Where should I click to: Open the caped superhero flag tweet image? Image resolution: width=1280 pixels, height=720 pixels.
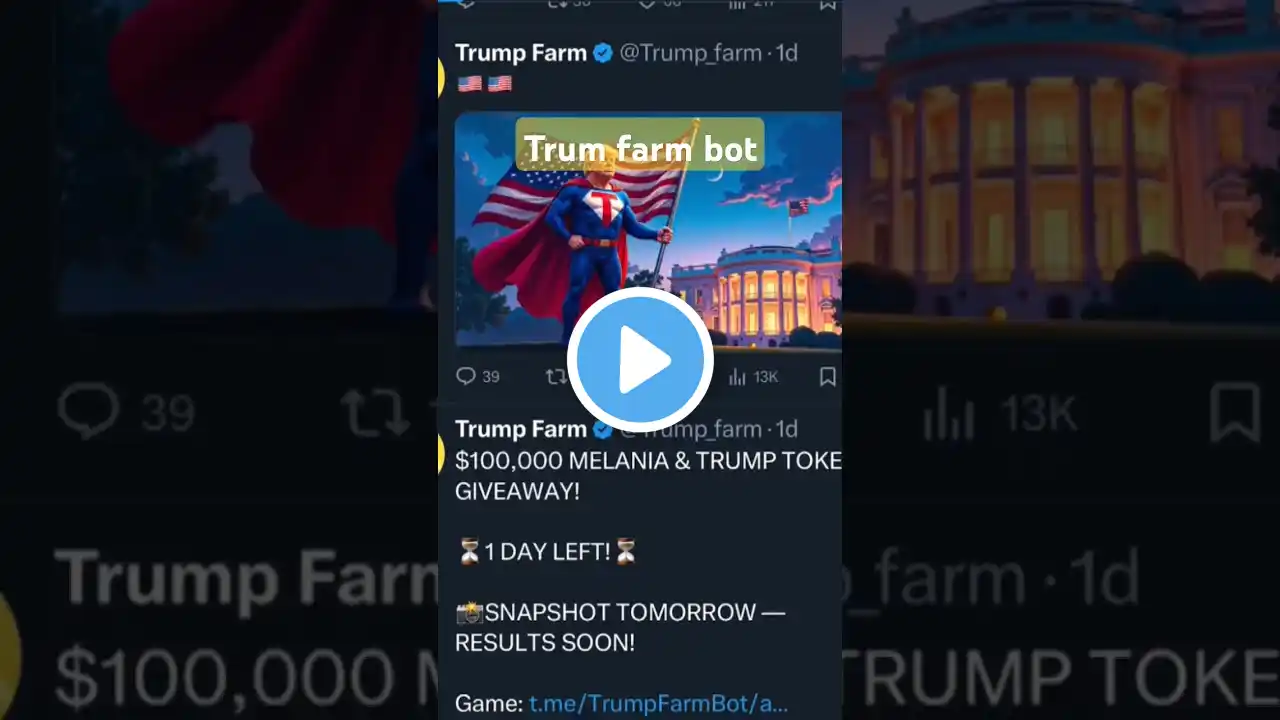pyautogui.click(x=648, y=230)
